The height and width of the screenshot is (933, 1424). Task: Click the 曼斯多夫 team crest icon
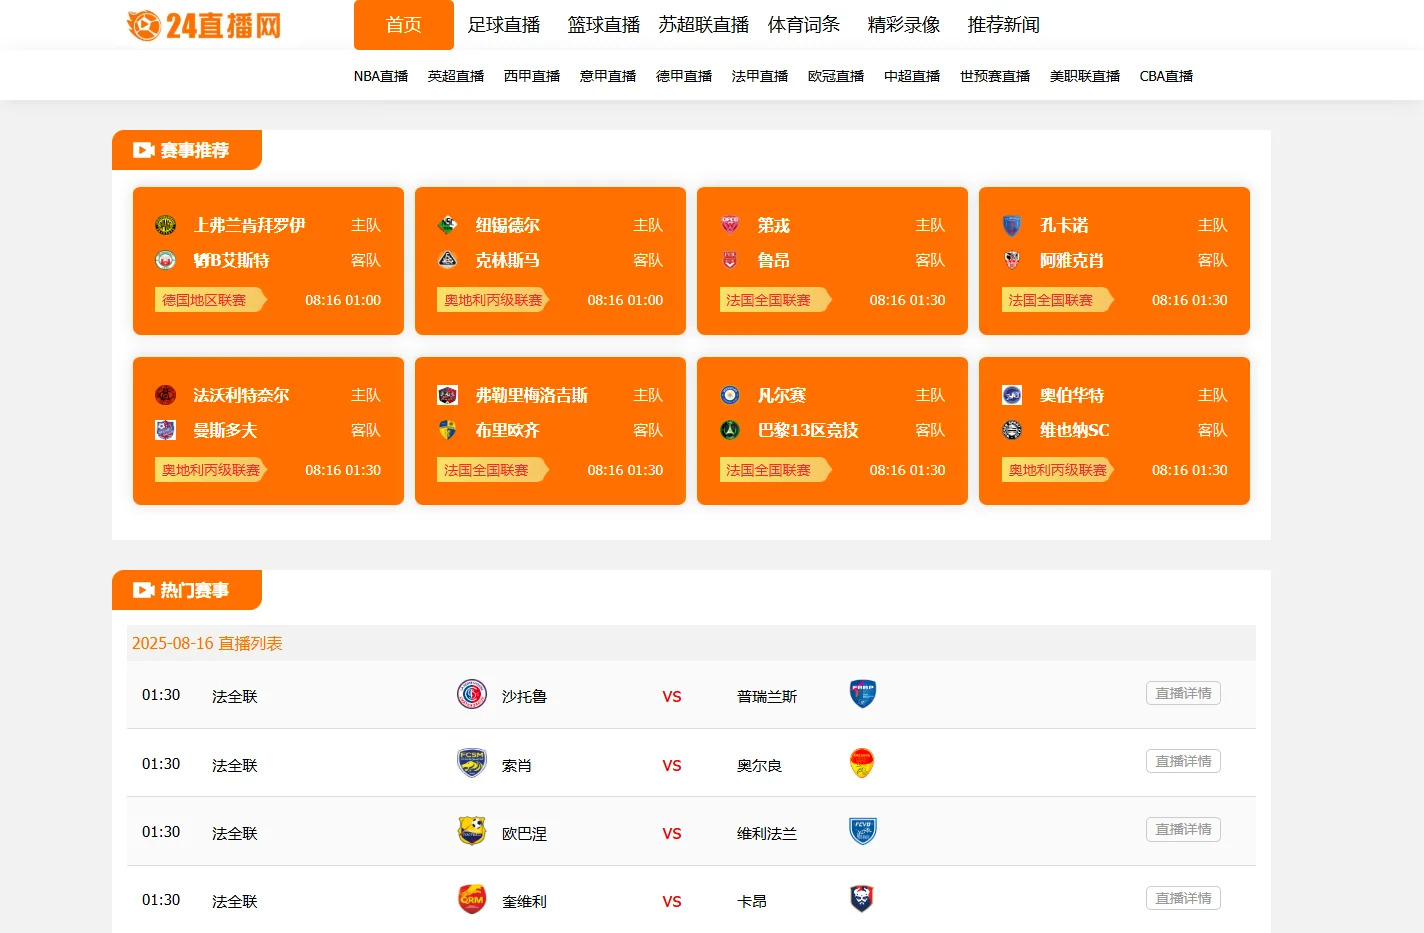(165, 430)
